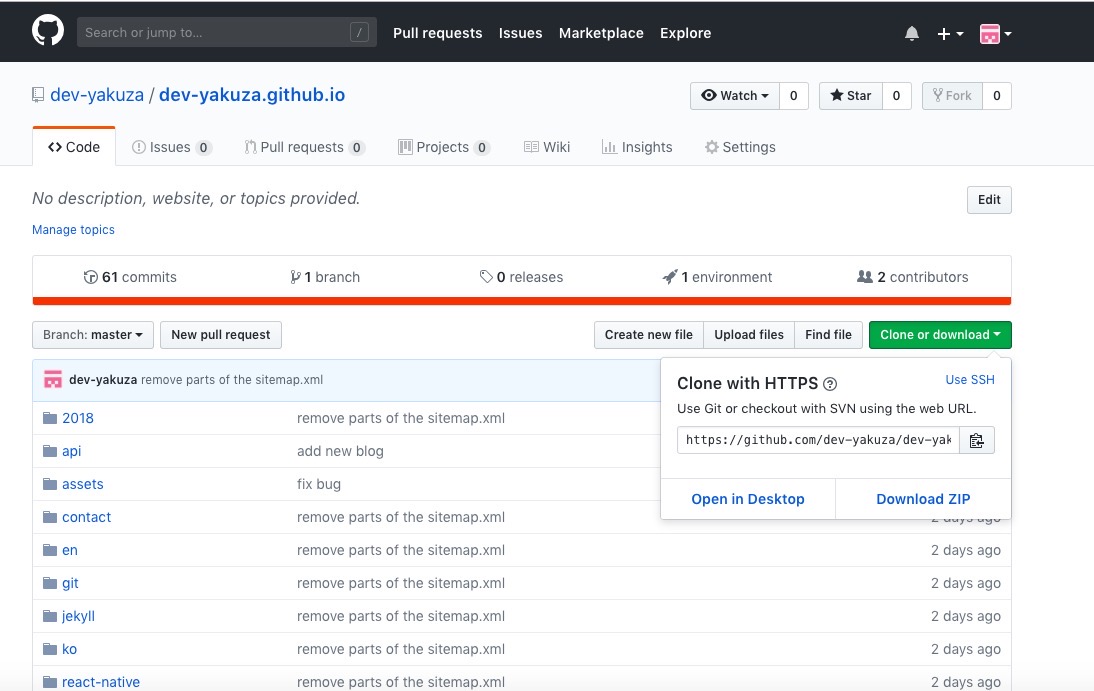Switch to the Issues tab
Image resolution: width=1094 pixels, height=691 pixels.
171,147
